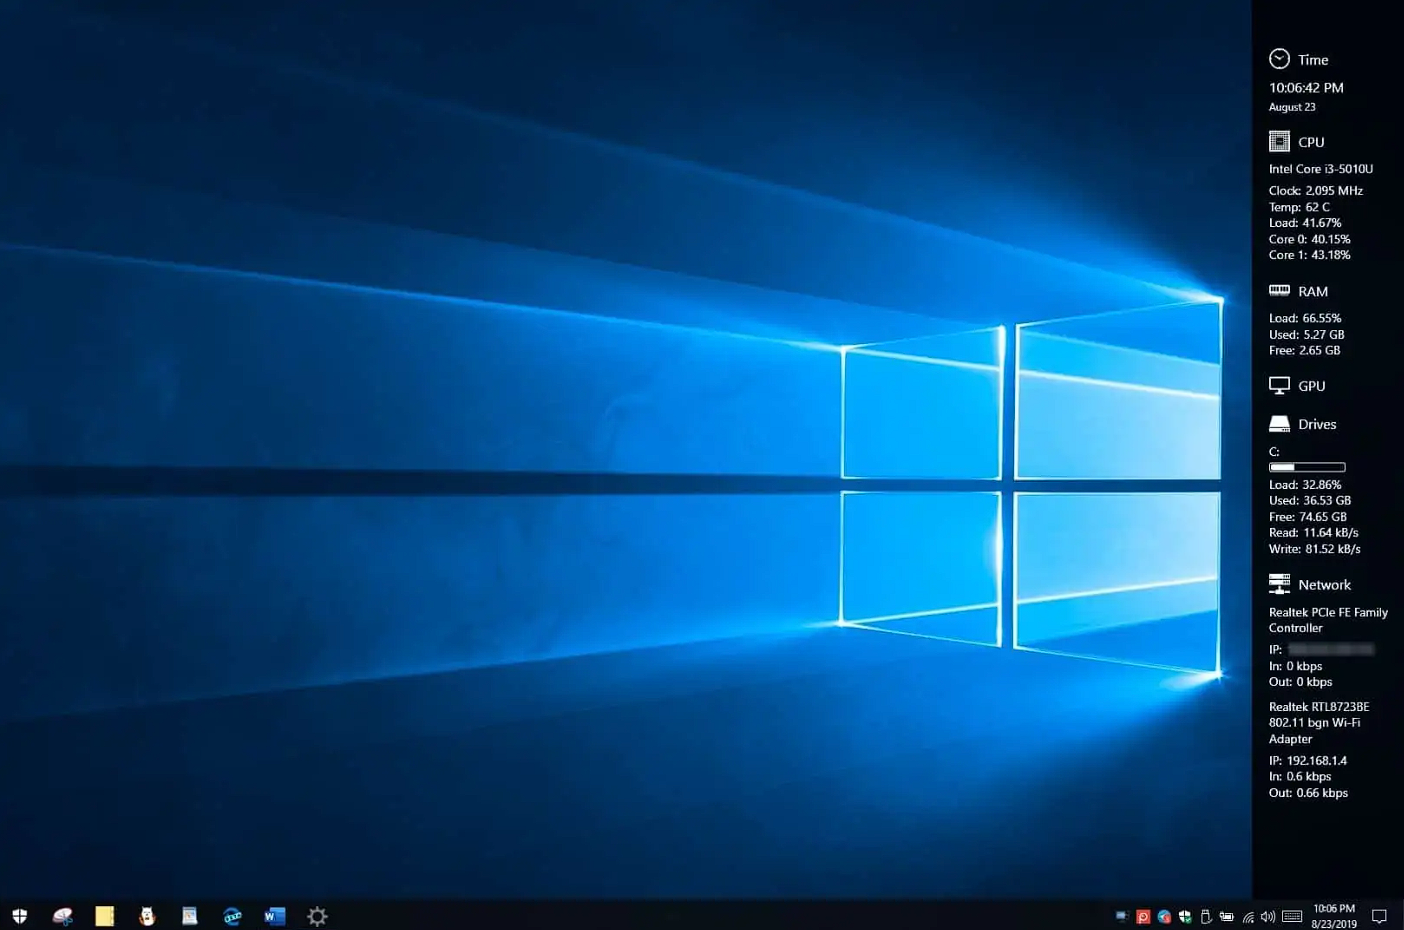This screenshot has height=930, width=1404.
Task: Launch the Snipping Tool from the taskbar
Action: pyautogui.click(x=62, y=916)
